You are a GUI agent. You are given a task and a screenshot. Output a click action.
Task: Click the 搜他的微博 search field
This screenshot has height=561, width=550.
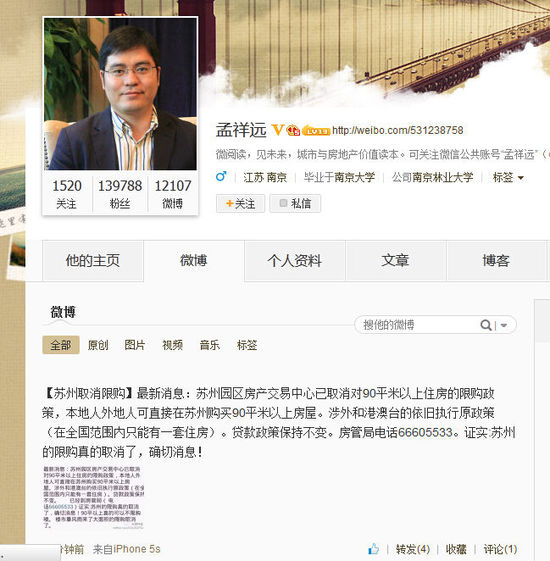(x=419, y=325)
